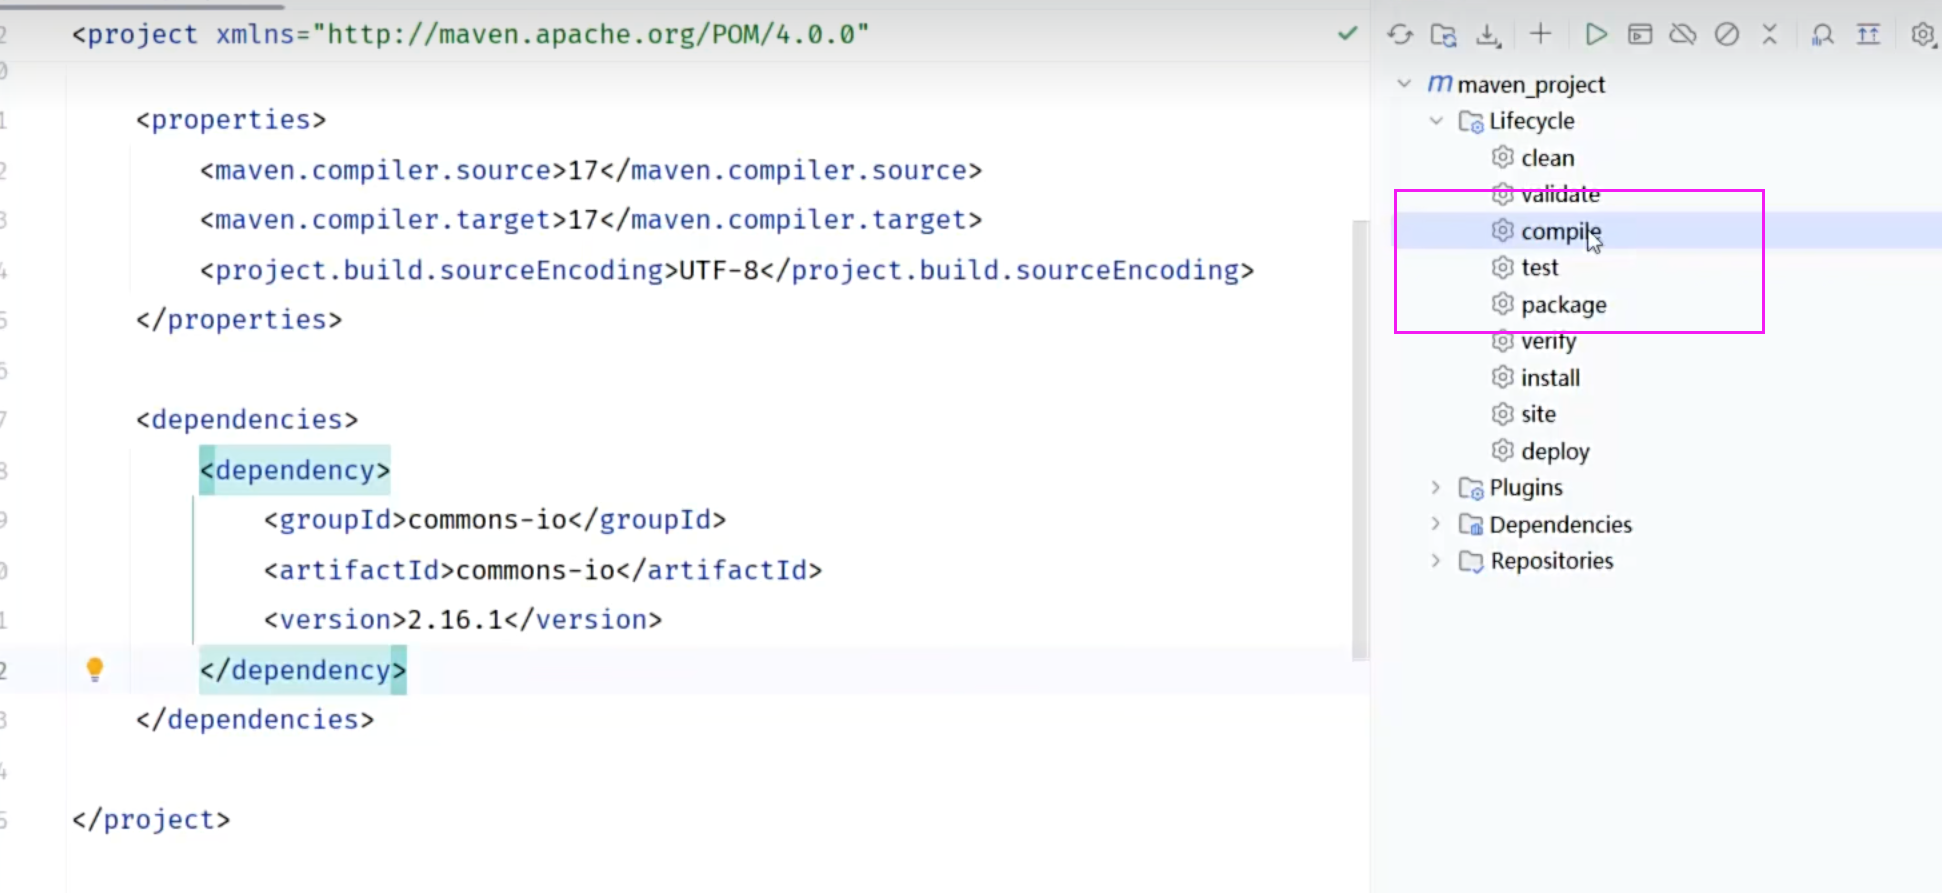Toggle Skip Tests mode
Image resolution: width=1942 pixels, height=893 pixels.
1727,35
